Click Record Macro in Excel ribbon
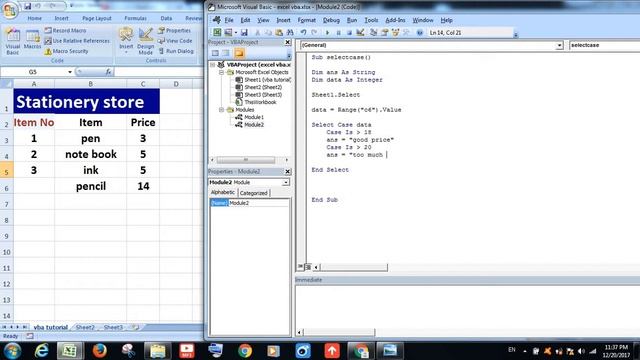Image resolution: width=640 pixels, height=360 pixels. pyautogui.click(x=65, y=31)
